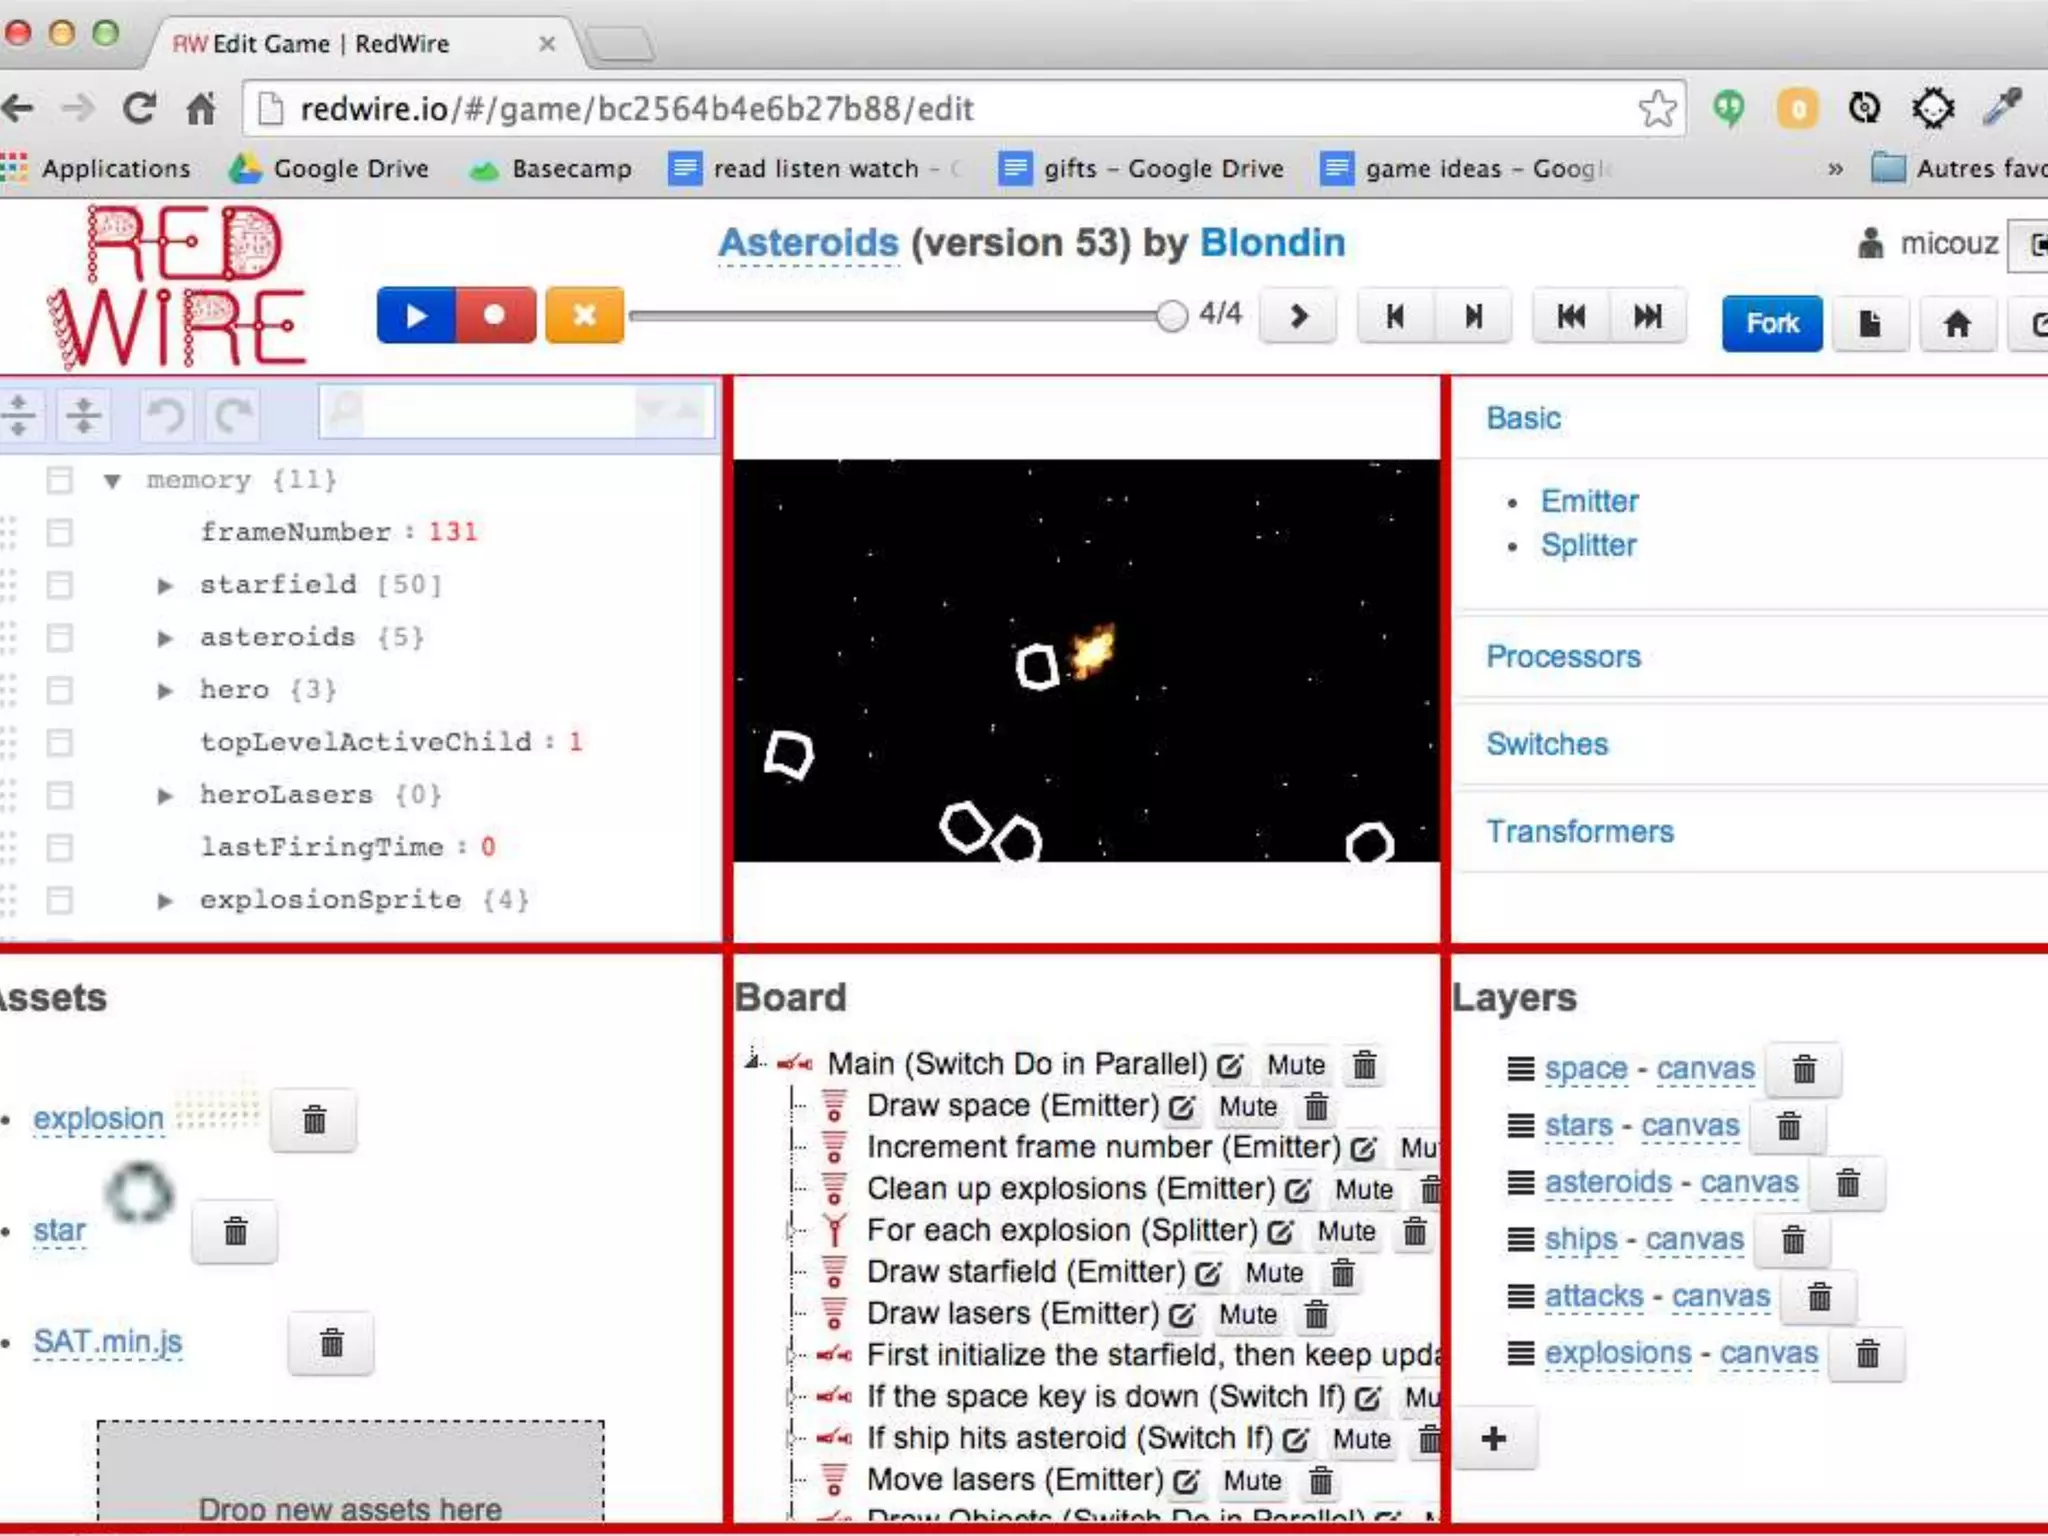This screenshot has width=2048, height=1536.
Task: Expand the asteroids {5} tree node
Action: coord(165,638)
